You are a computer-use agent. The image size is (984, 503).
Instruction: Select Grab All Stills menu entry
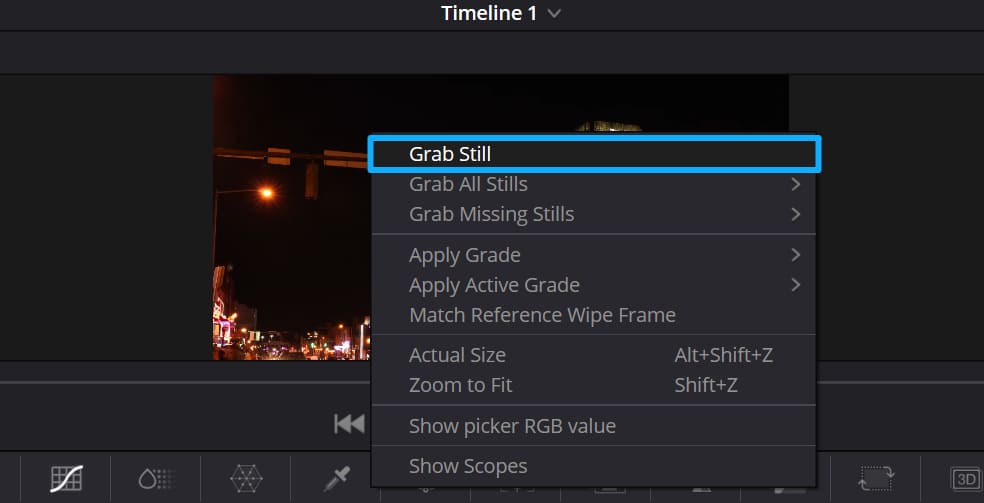[x=594, y=184]
